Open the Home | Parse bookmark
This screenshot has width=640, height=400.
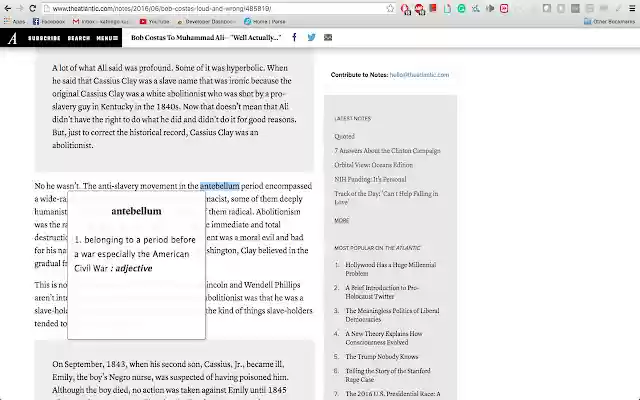[x=265, y=22]
